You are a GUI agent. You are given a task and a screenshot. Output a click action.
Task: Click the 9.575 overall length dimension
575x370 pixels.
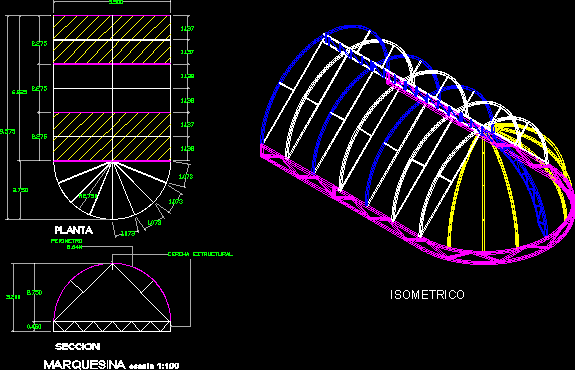click(7, 132)
